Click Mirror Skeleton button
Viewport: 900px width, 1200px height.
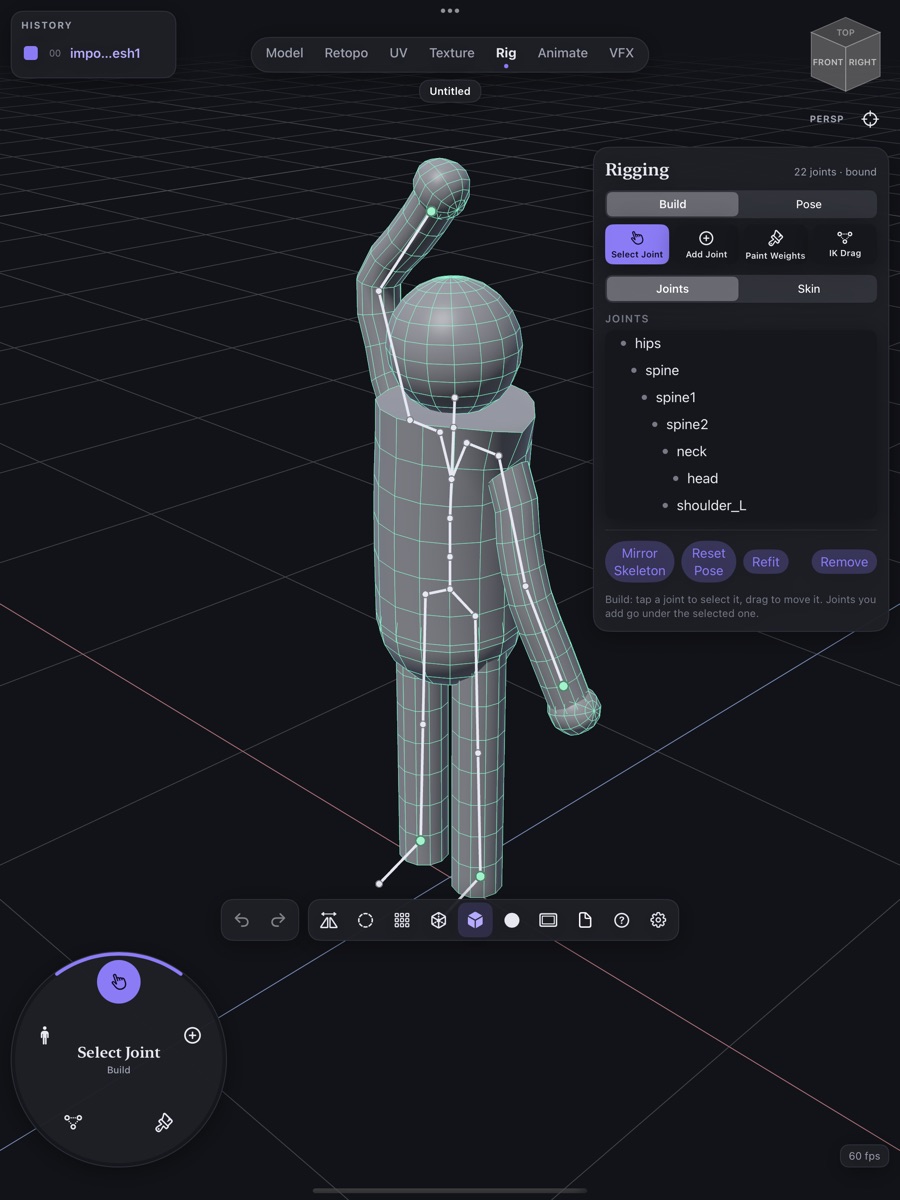click(639, 562)
